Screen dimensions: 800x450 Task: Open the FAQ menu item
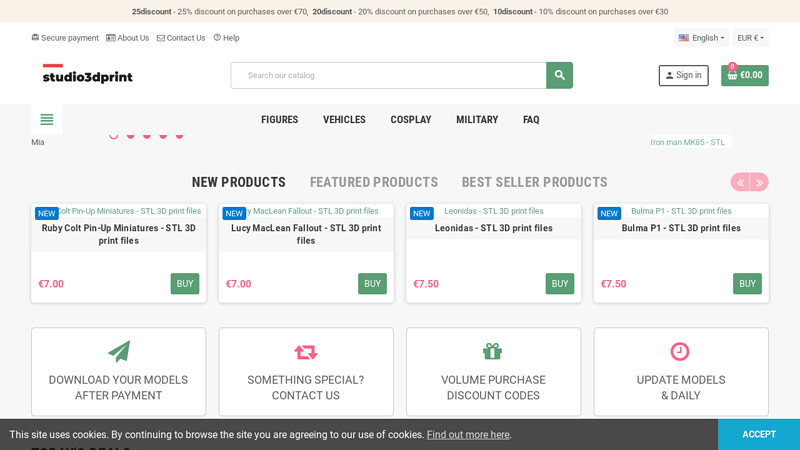[x=531, y=119]
